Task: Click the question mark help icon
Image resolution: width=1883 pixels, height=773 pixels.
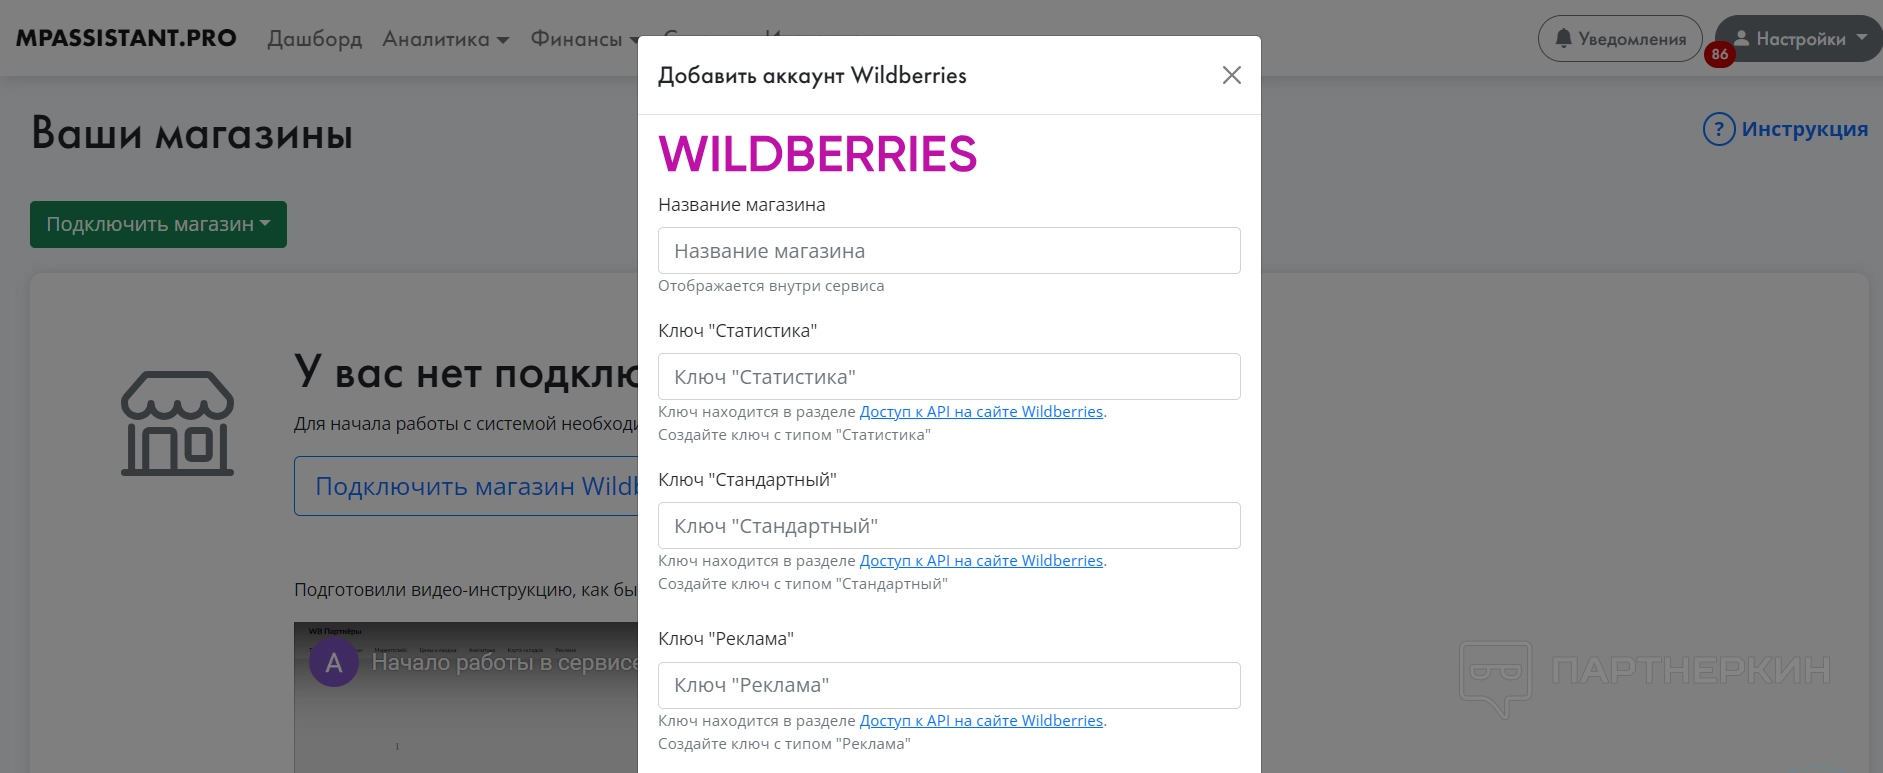Action: (1718, 129)
